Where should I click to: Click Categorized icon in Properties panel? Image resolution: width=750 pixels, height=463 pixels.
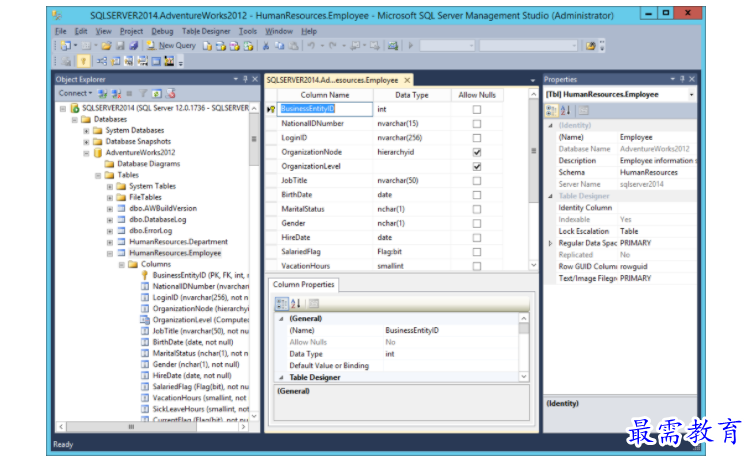551,111
